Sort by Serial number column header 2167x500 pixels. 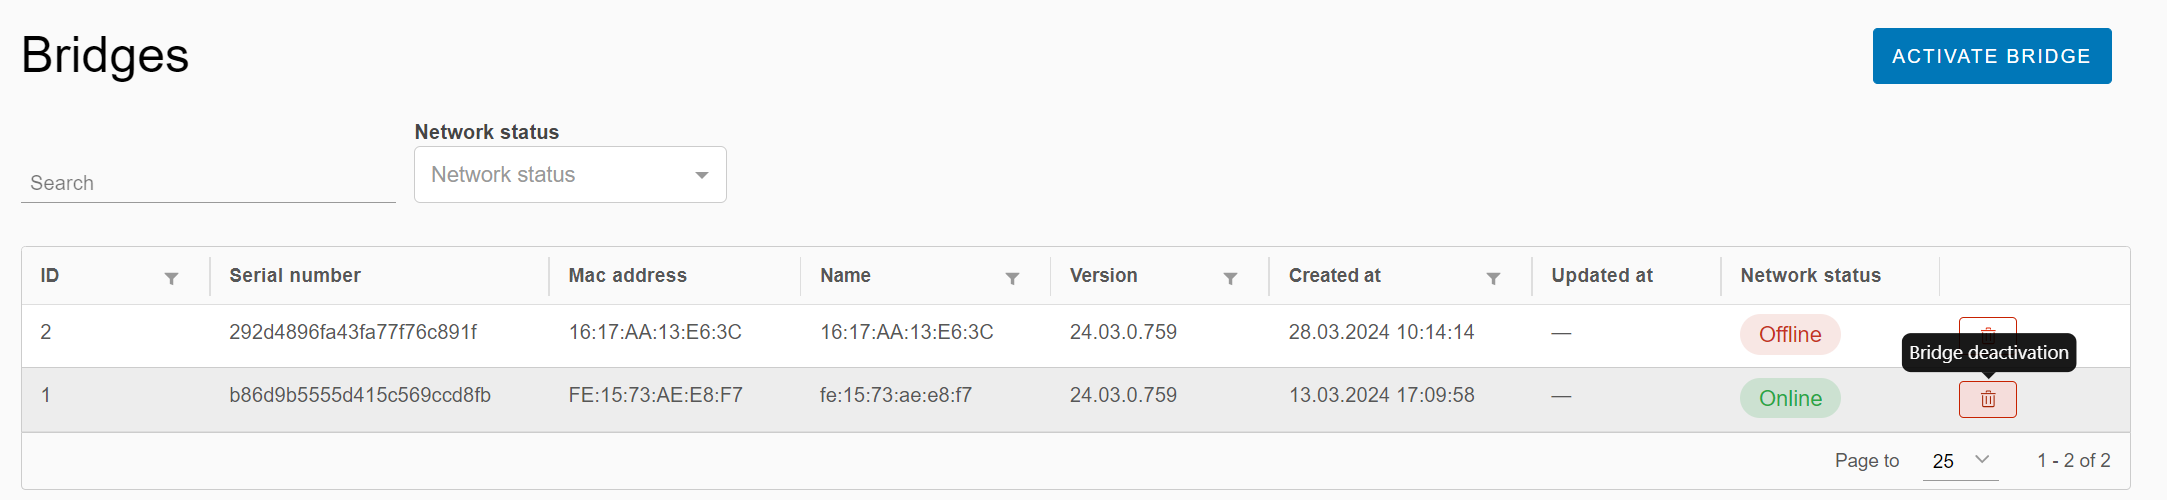click(295, 275)
